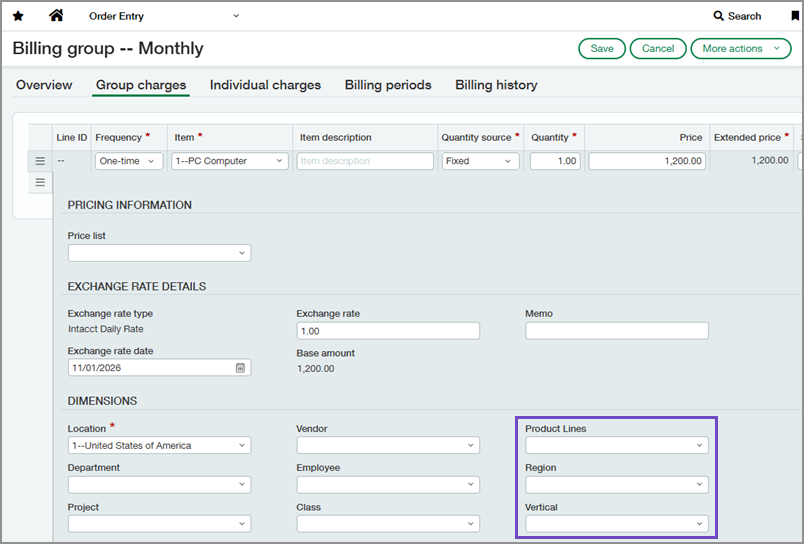Go to the home icon
Image resolution: width=804 pixels, height=544 pixels.
pyautogui.click(x=56, y=15)
